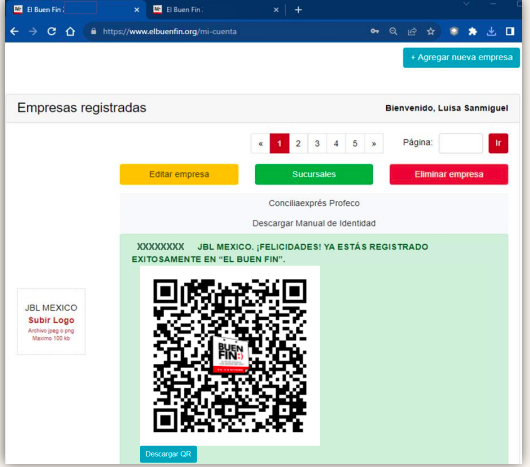Go to page 4 in pagination

pyautogui.click(x=336, y=144)
